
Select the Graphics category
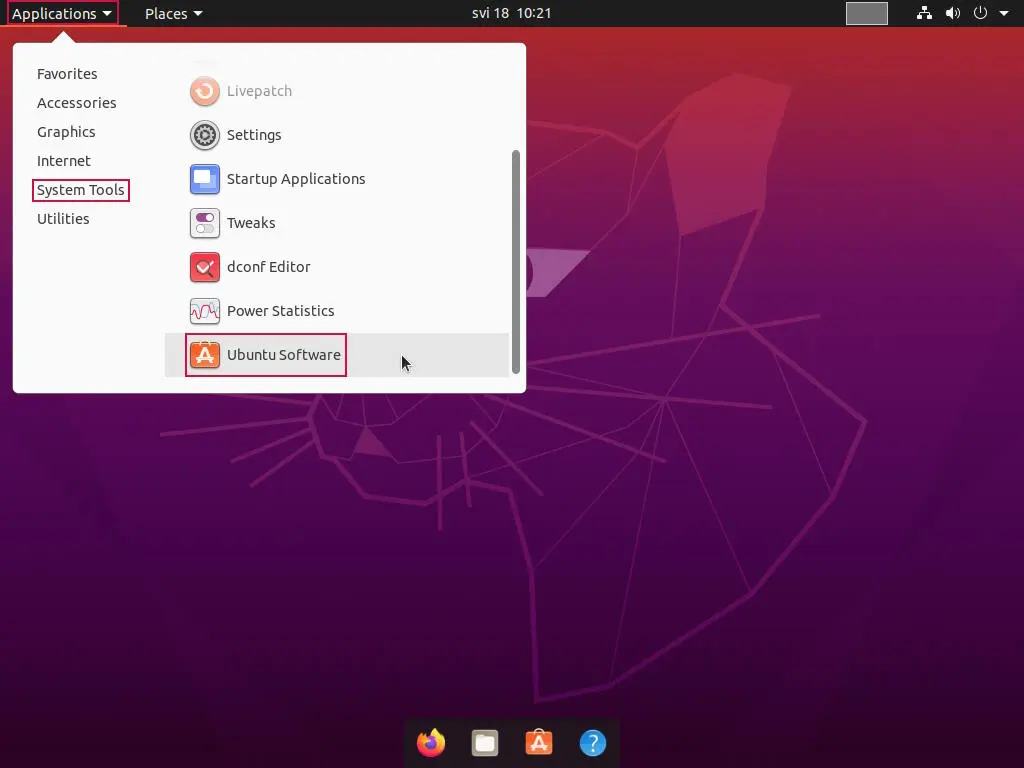click(x=66, y=132)
